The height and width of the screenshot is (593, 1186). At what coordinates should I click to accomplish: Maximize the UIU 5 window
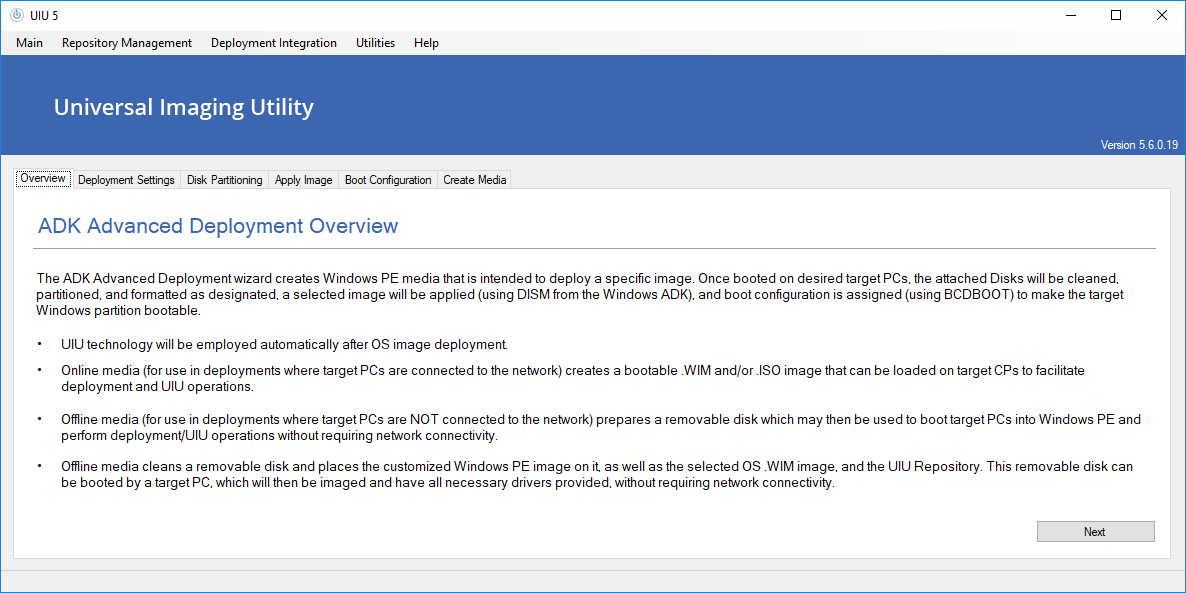click(x=1116, y=15)
